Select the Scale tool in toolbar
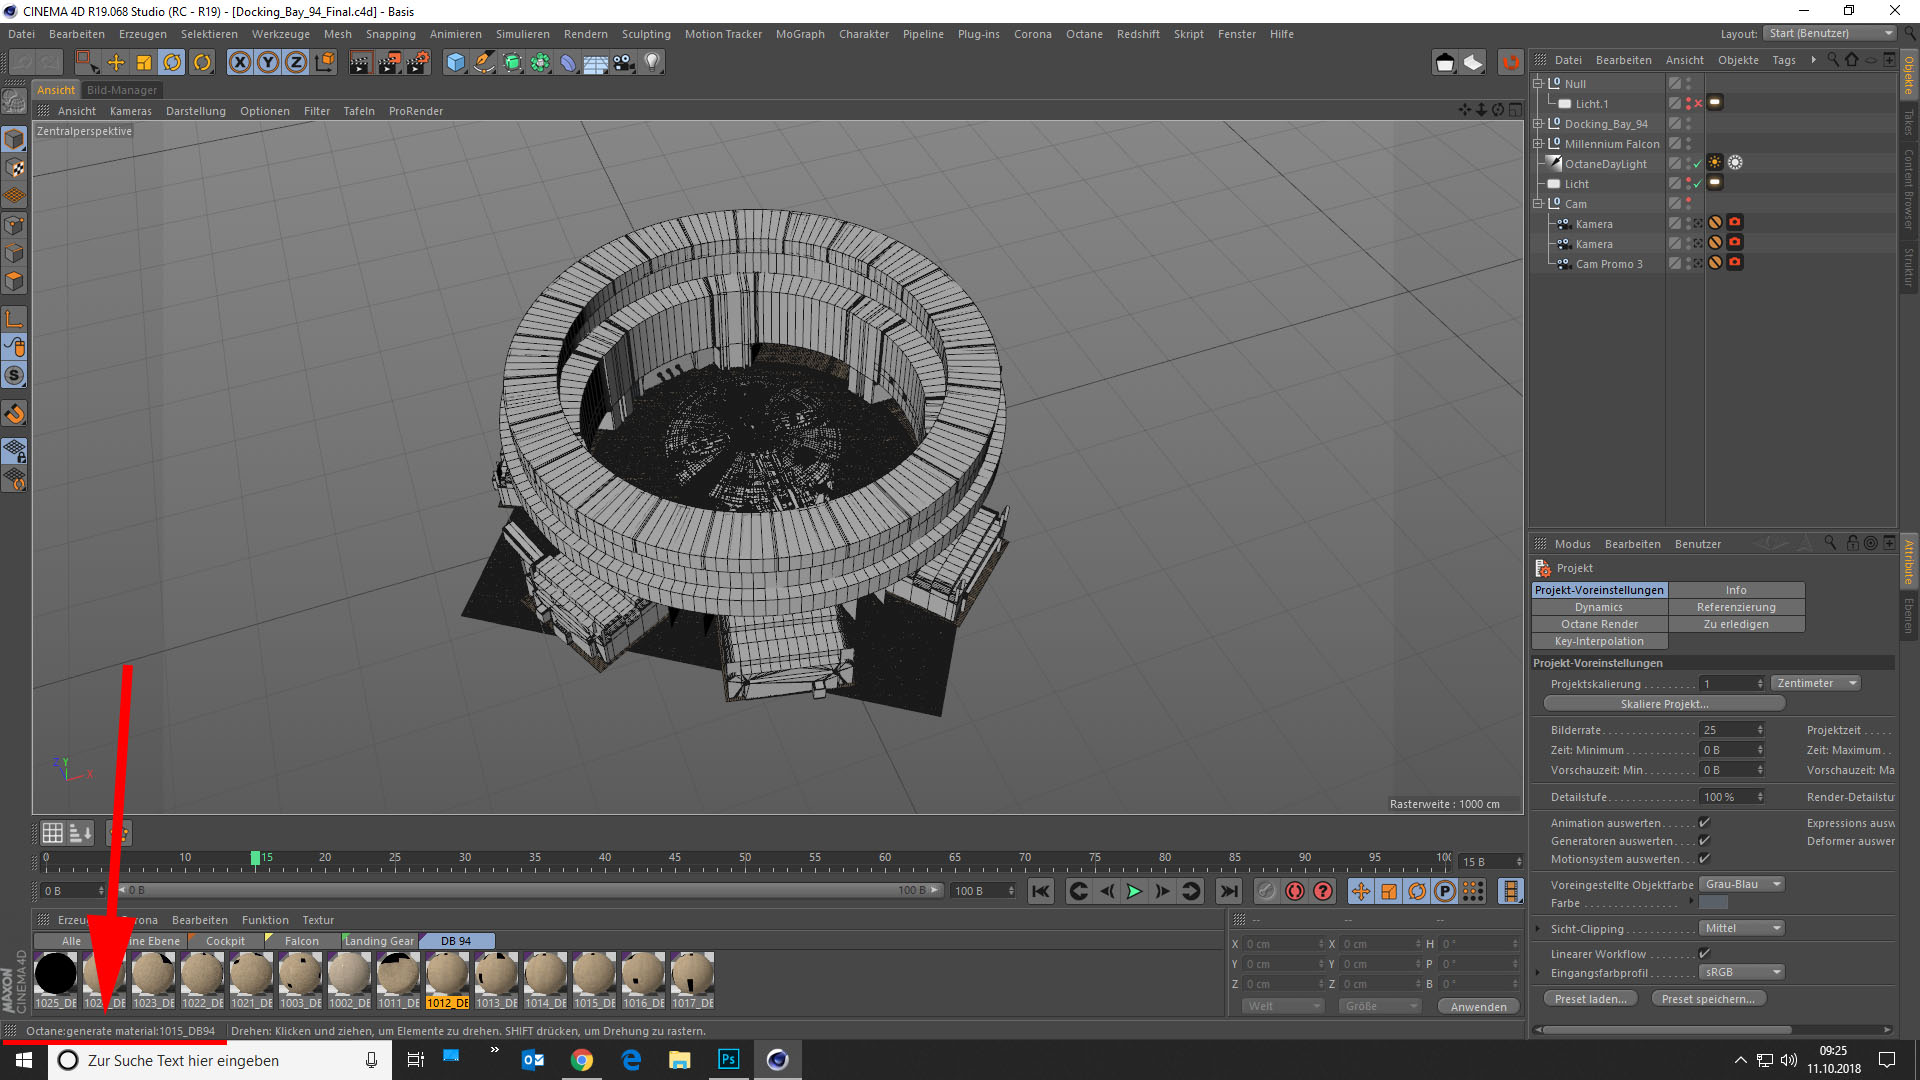 click(x=144, y=63)
